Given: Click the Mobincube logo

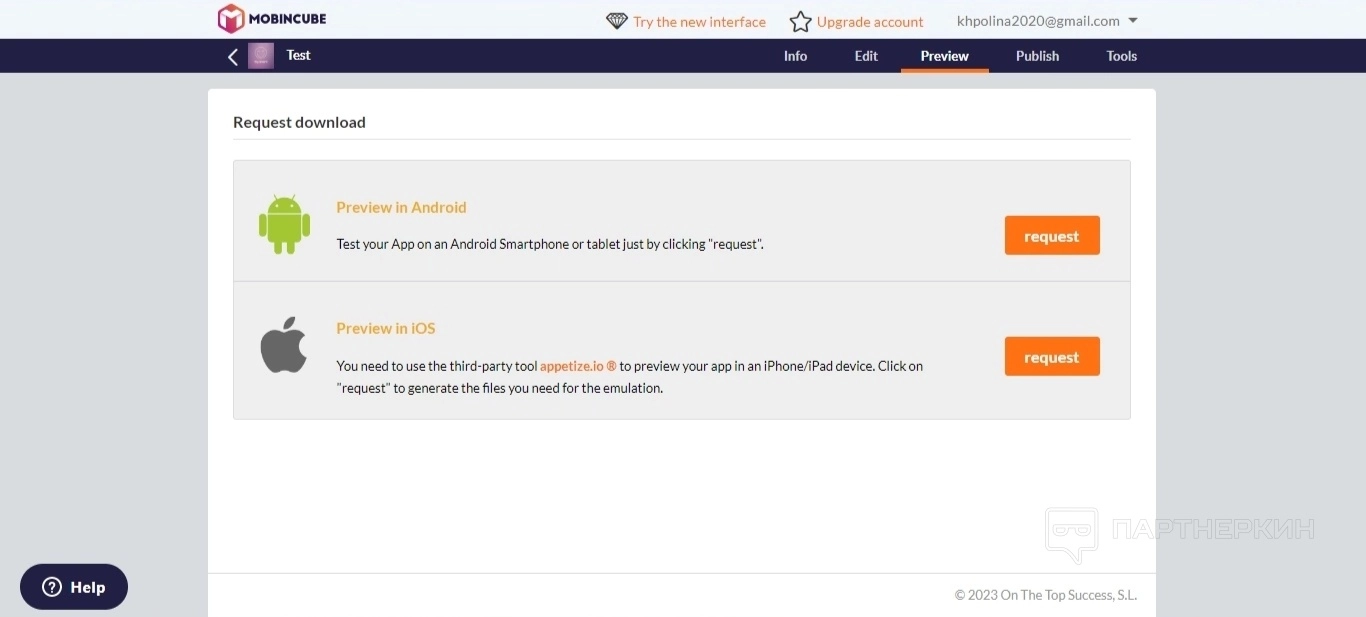Looking at the screenshot, I should (x=272, y=19).
